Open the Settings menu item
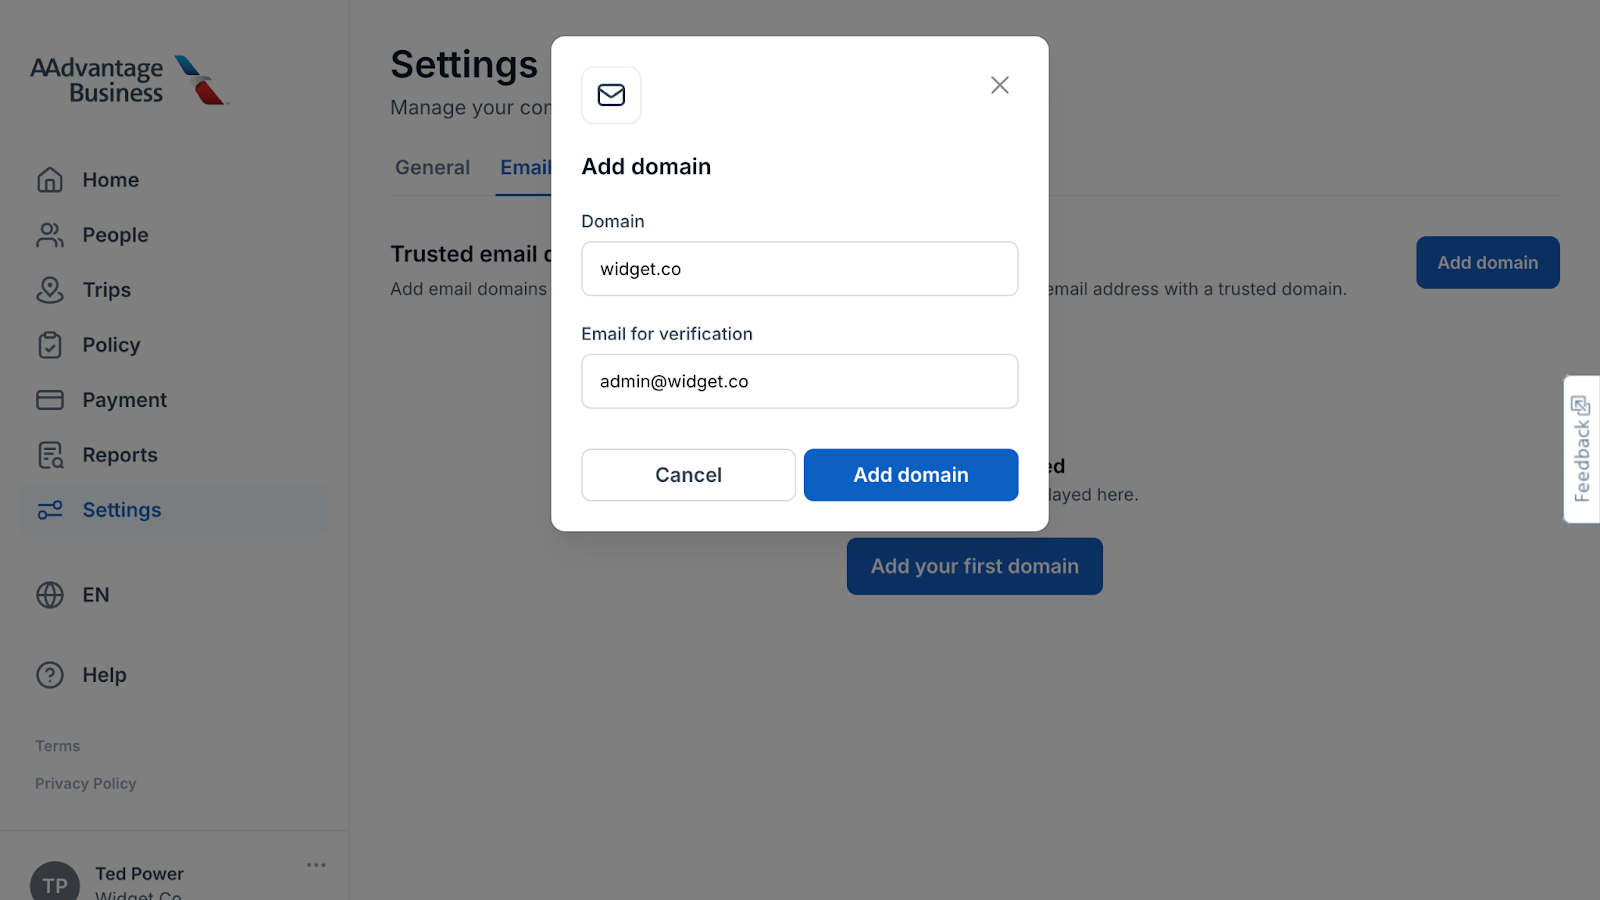1600x900 pixels. [121, 510]
